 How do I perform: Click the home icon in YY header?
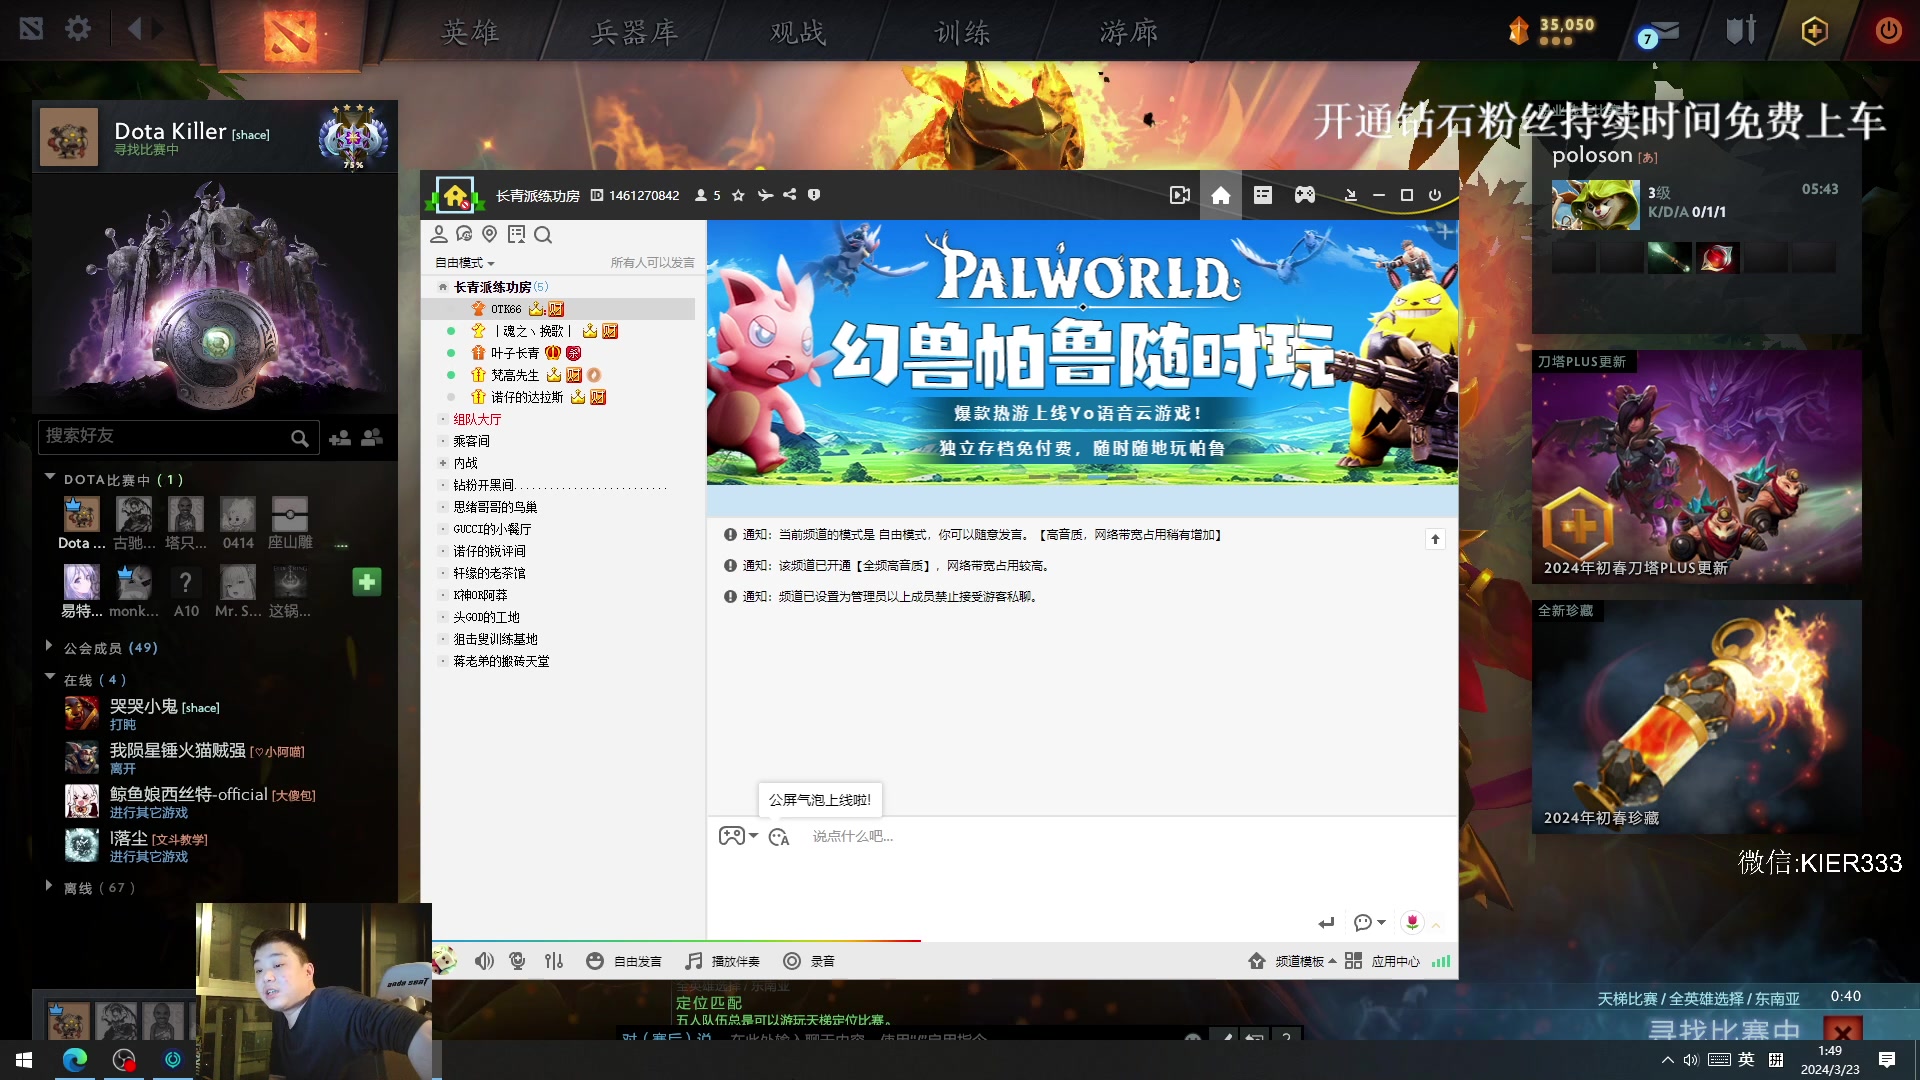[x=1221, y=195]
